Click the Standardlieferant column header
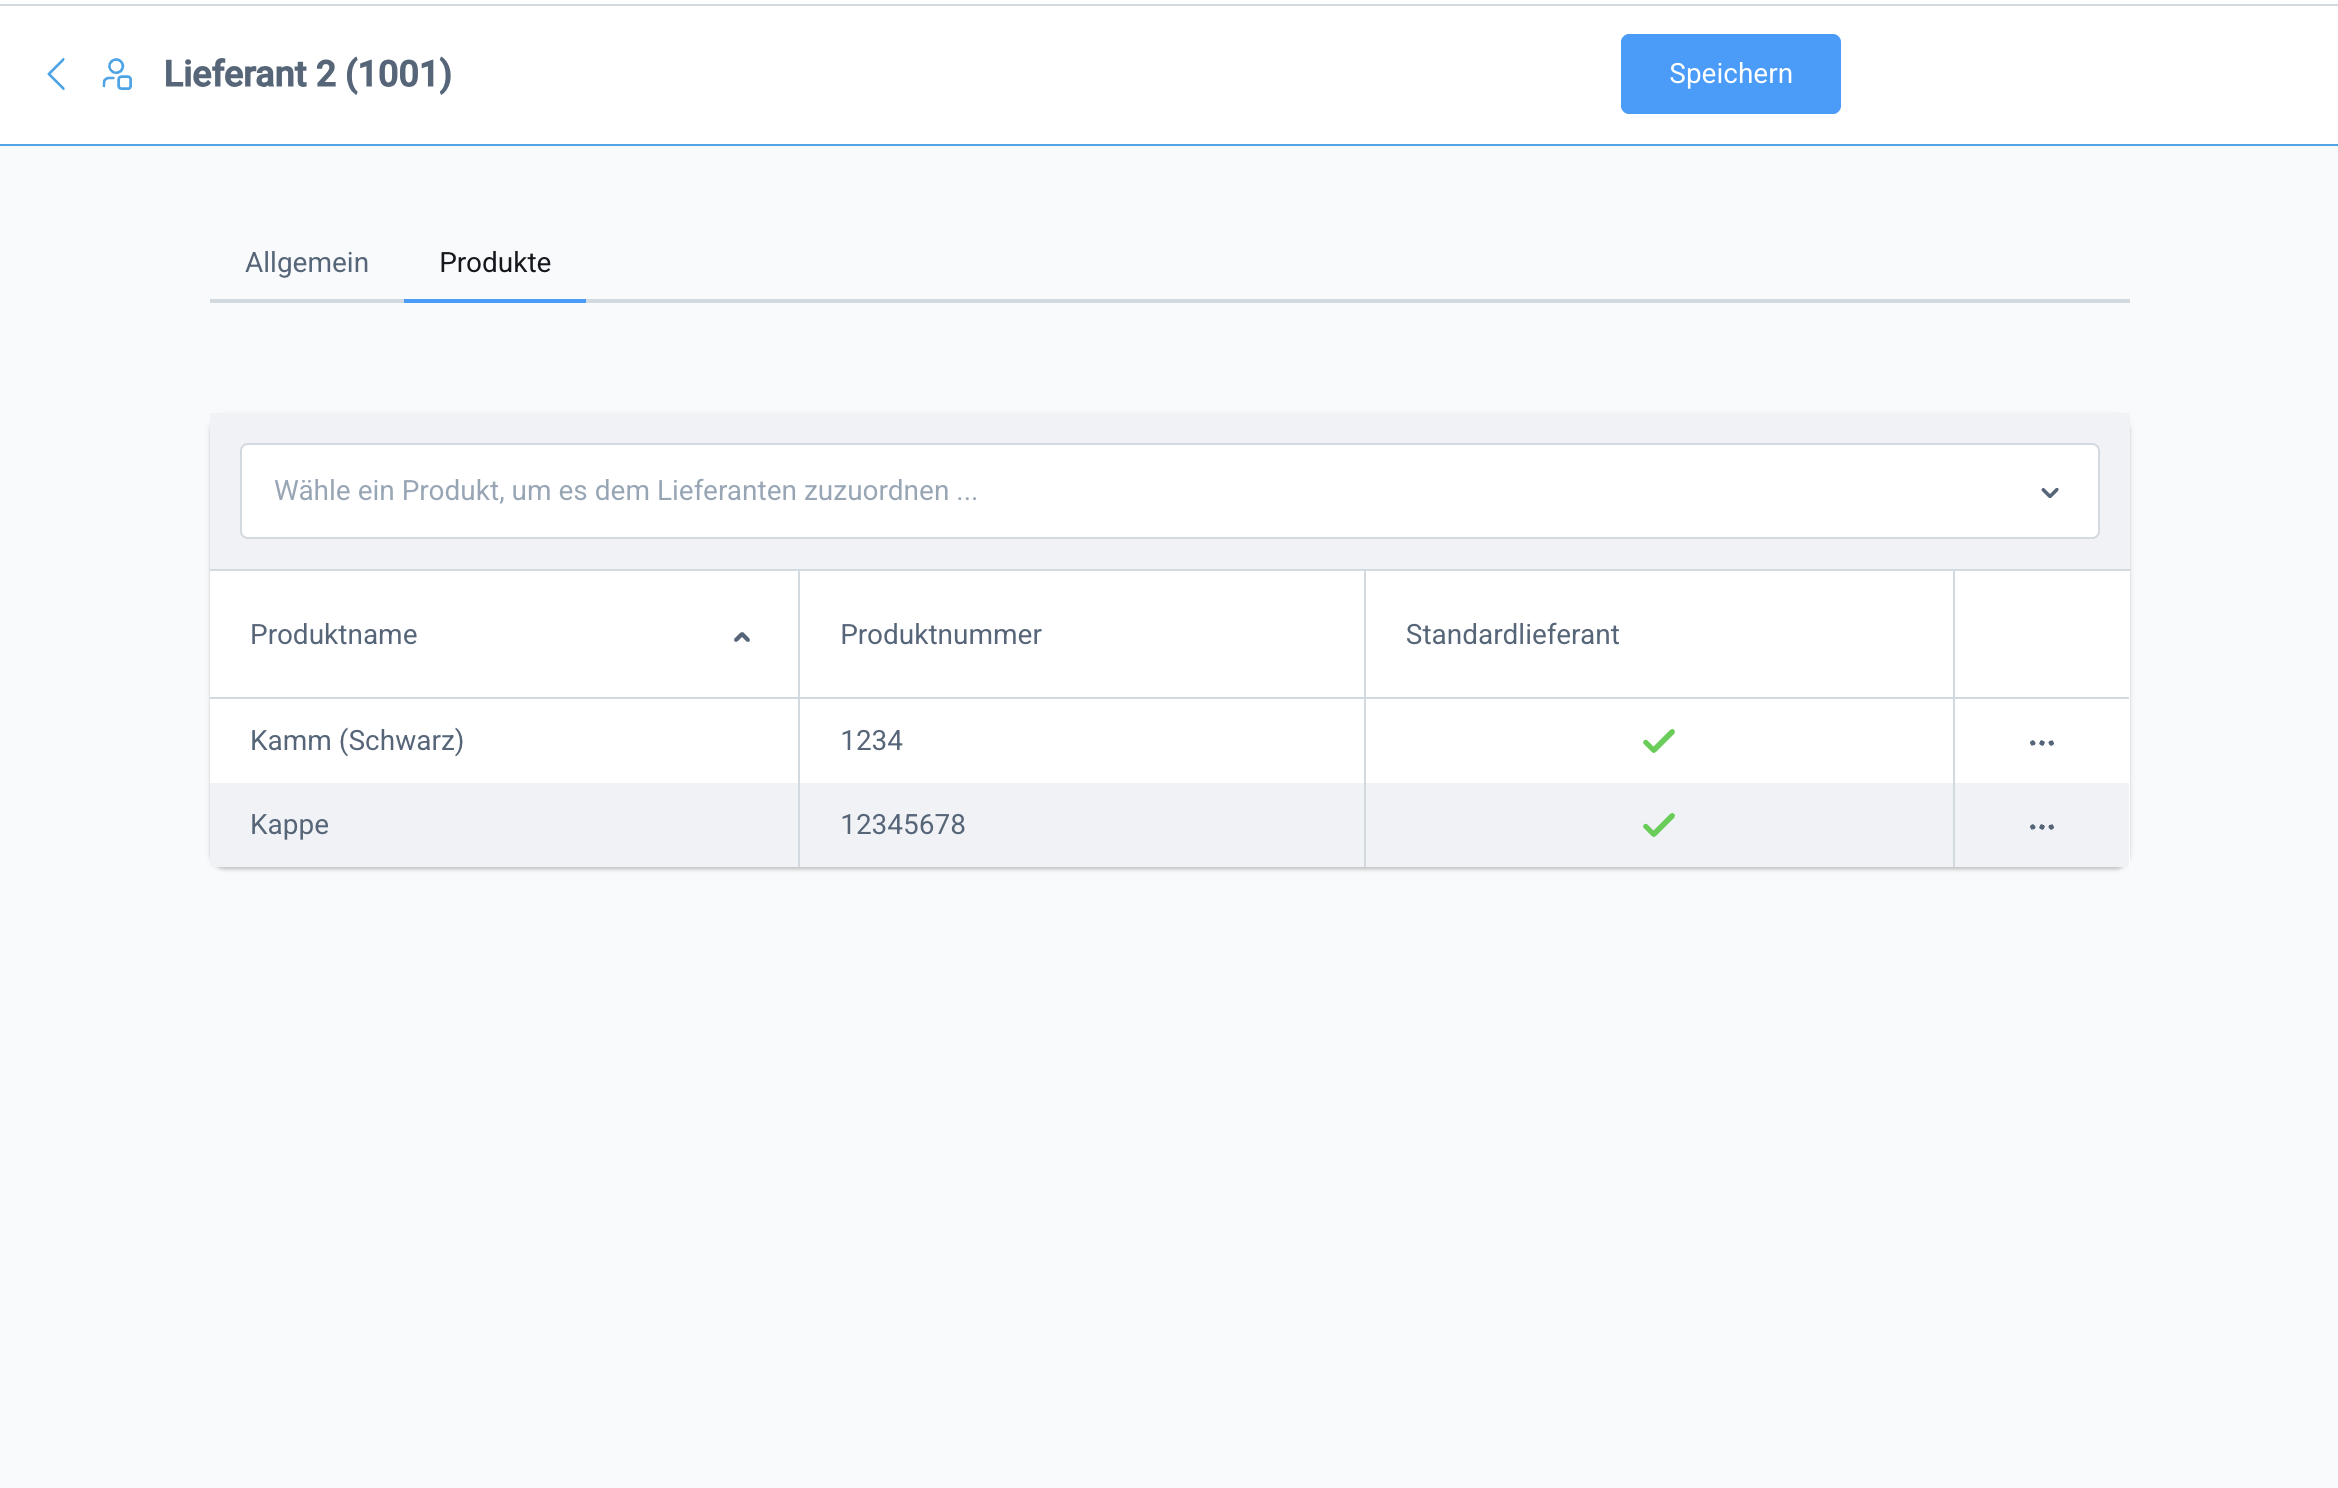 (x=1511, y=634)
